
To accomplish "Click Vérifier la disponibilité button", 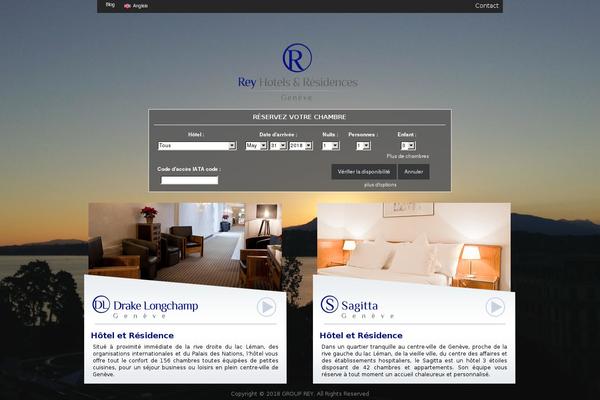I will [x=364, y=172].
